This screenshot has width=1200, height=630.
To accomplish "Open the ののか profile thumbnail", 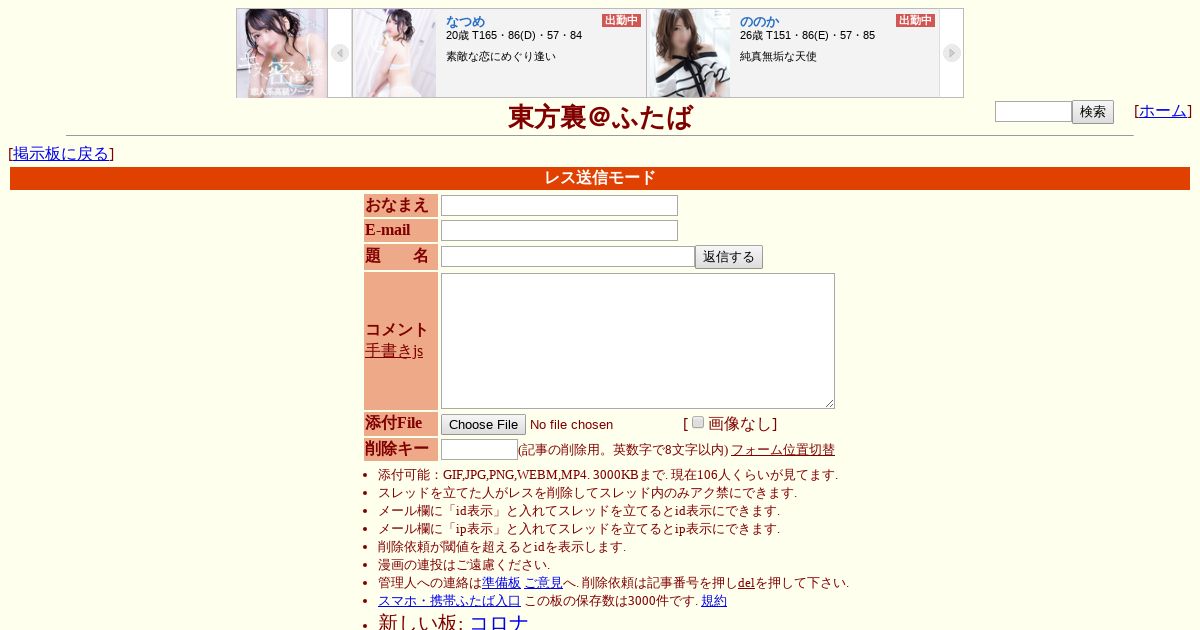I will (689, 53).
